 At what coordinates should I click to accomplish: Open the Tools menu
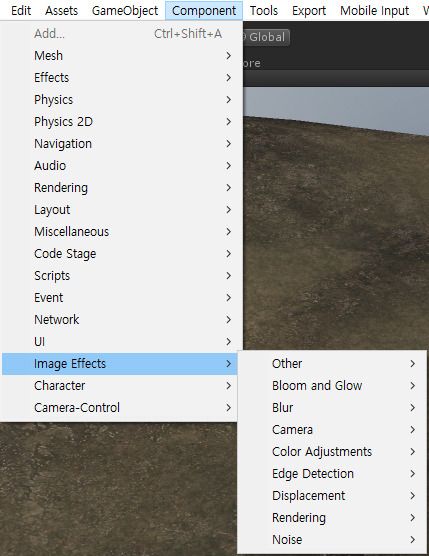[x=264, y=10]
